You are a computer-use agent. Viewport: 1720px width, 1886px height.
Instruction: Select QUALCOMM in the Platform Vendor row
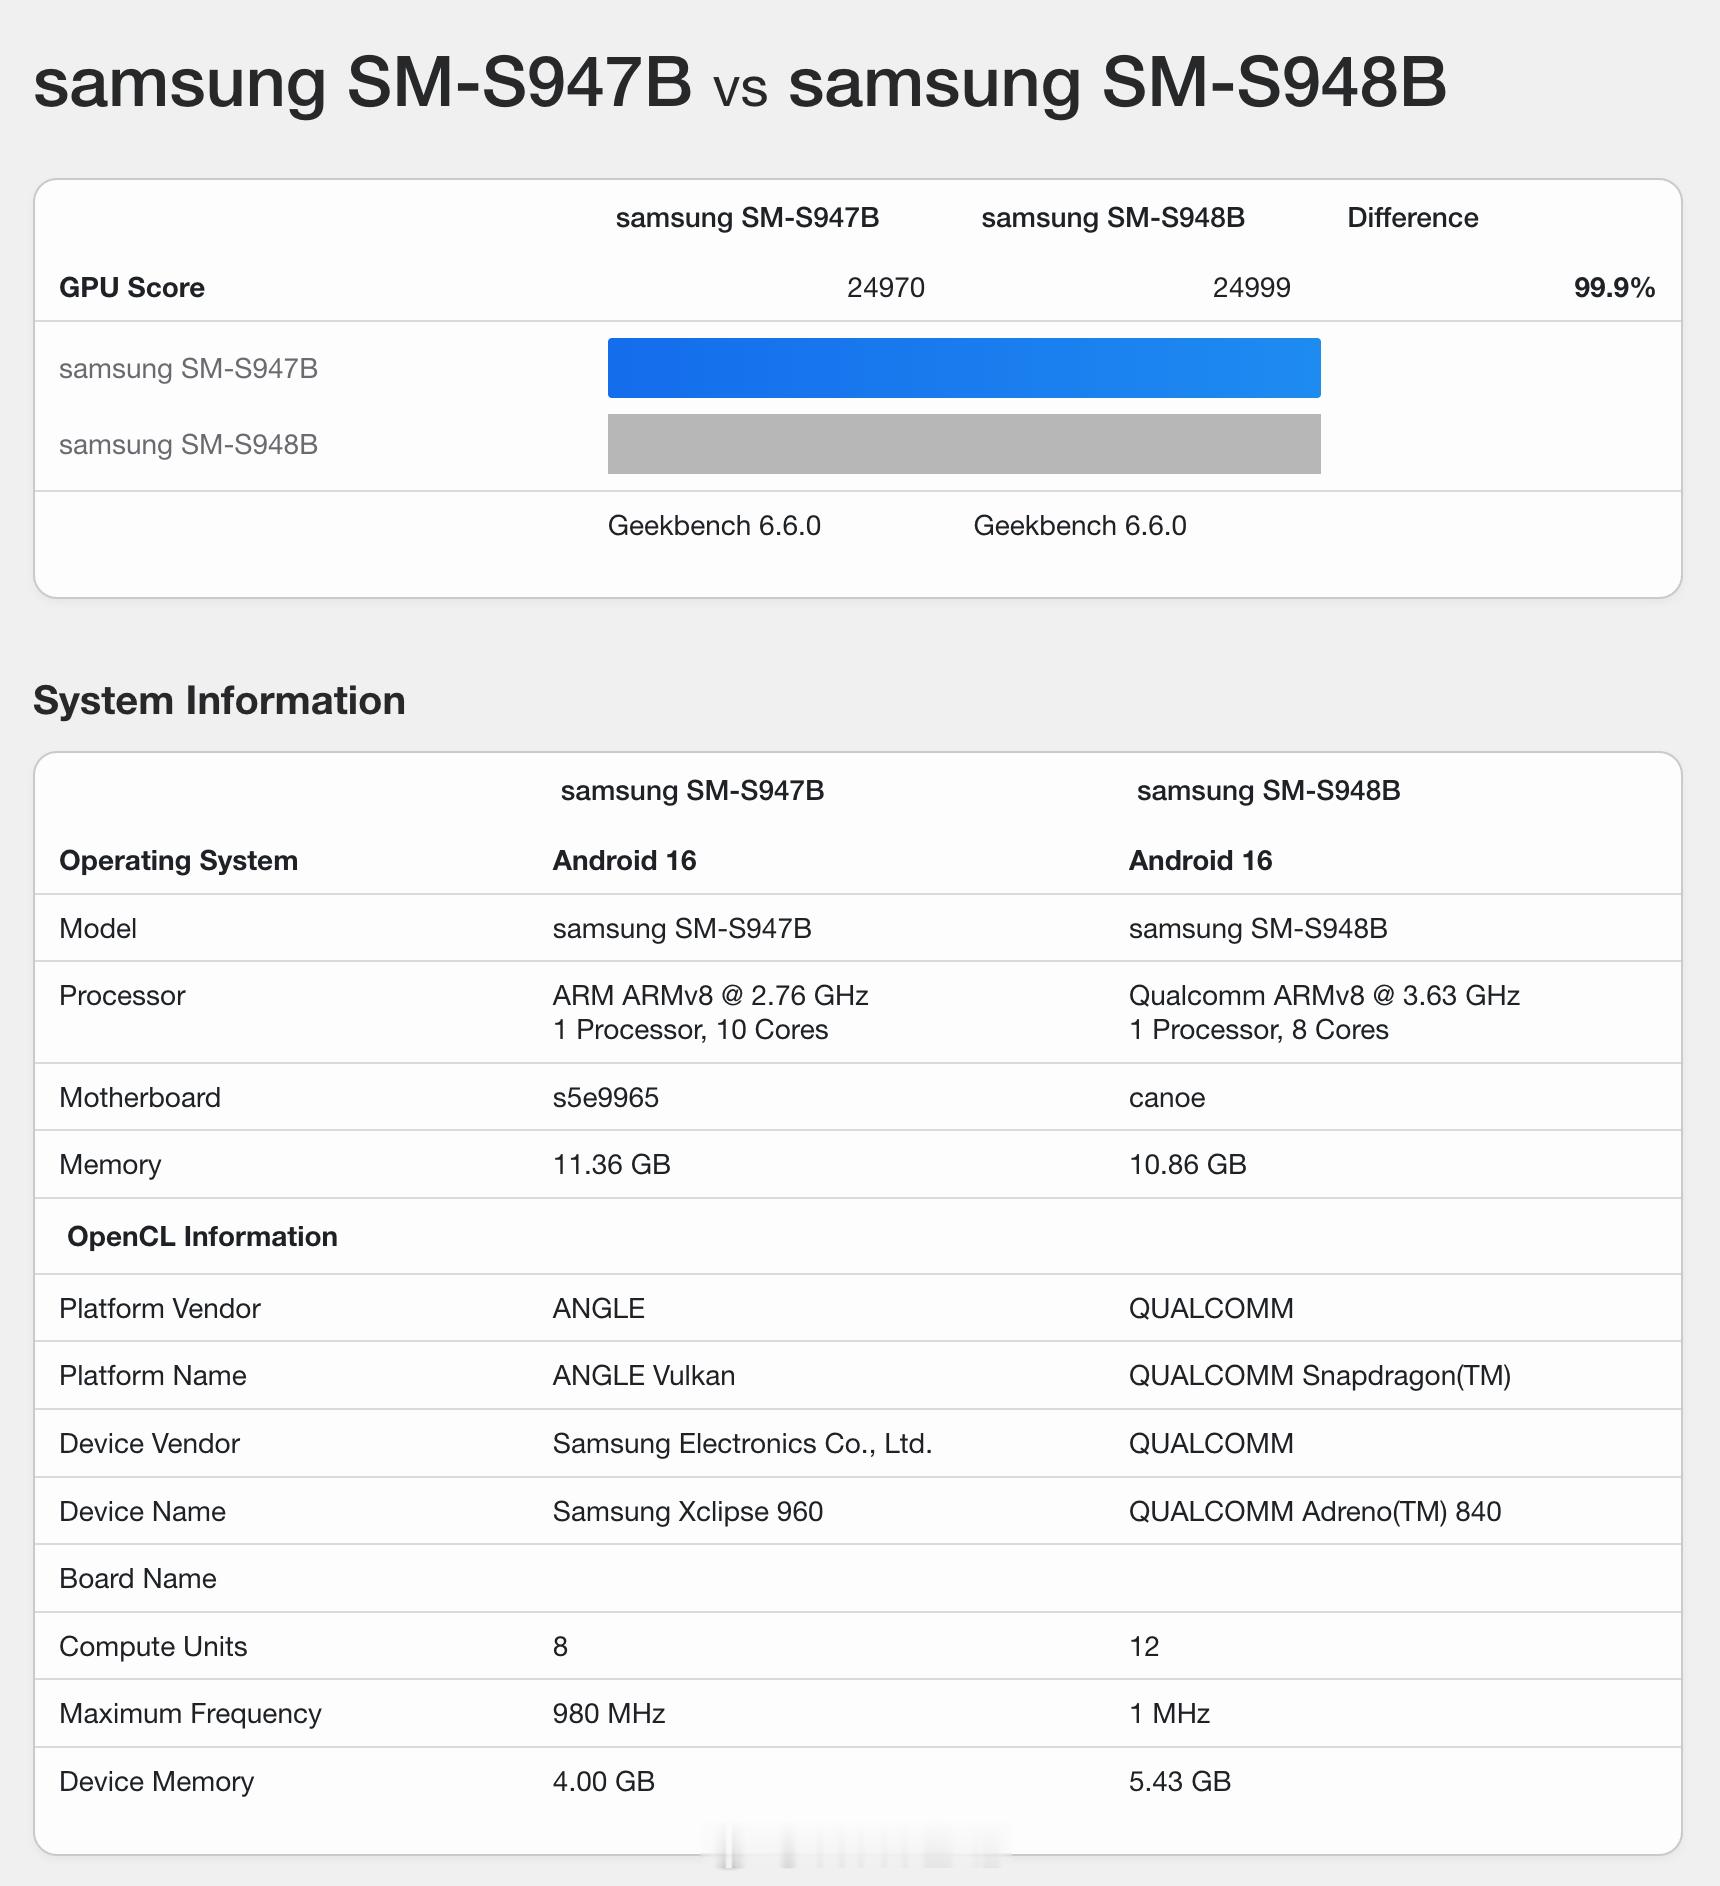click(1211, 1309)
